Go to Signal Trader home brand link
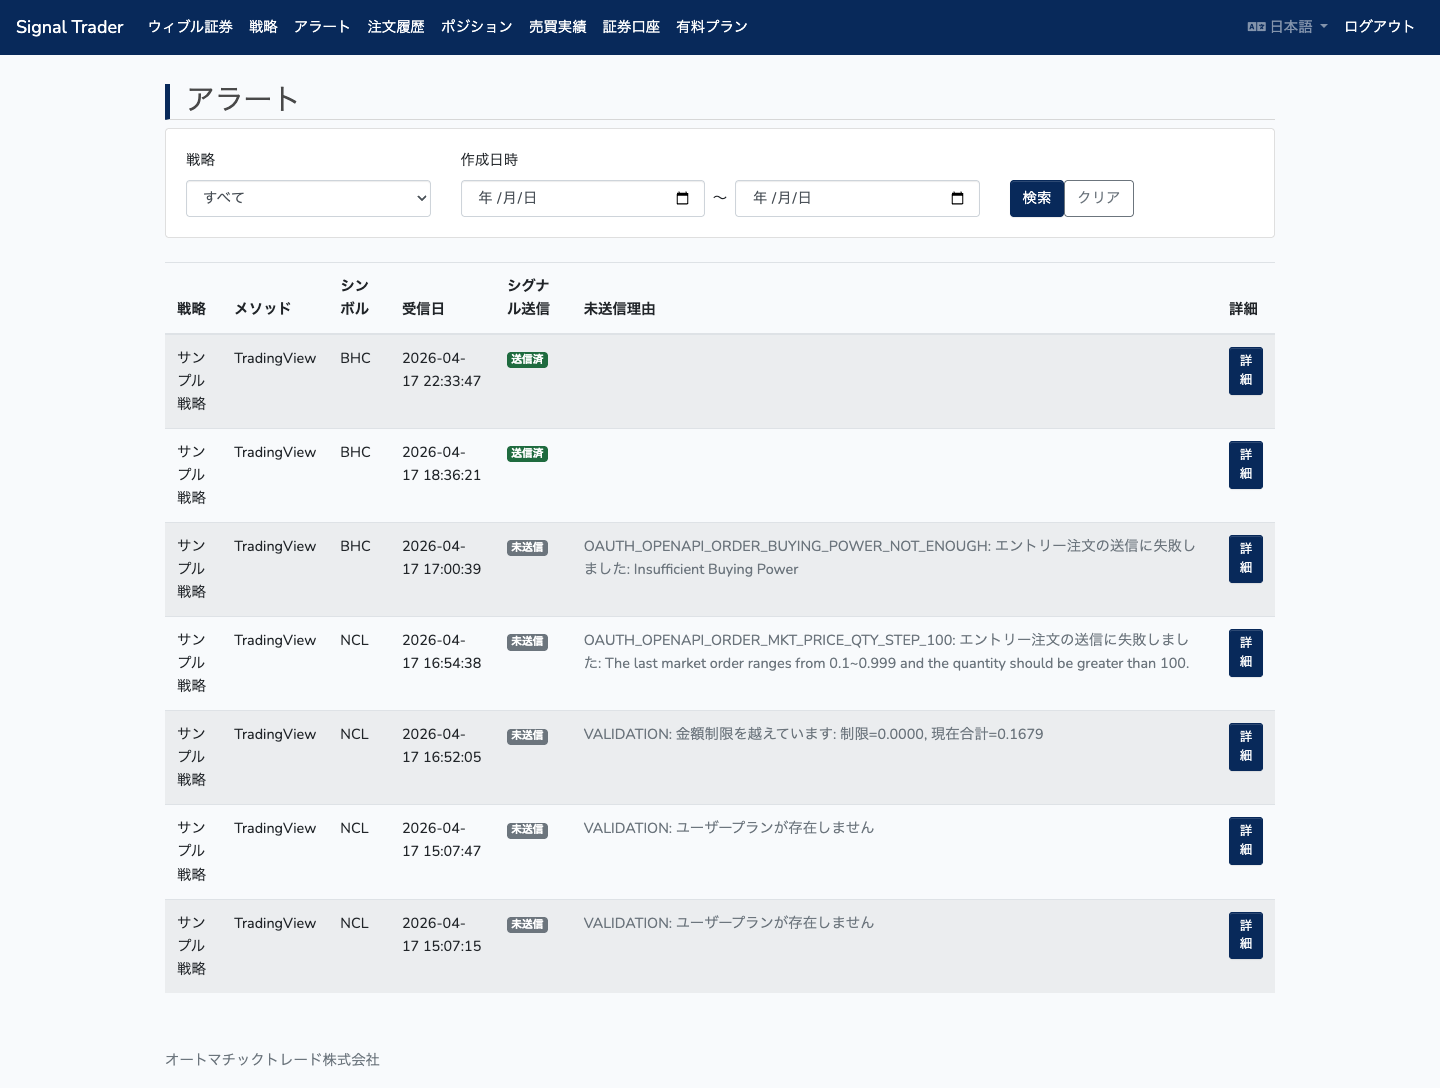The height and width of the screenshot is (1088, 1440). pos(70,27)
